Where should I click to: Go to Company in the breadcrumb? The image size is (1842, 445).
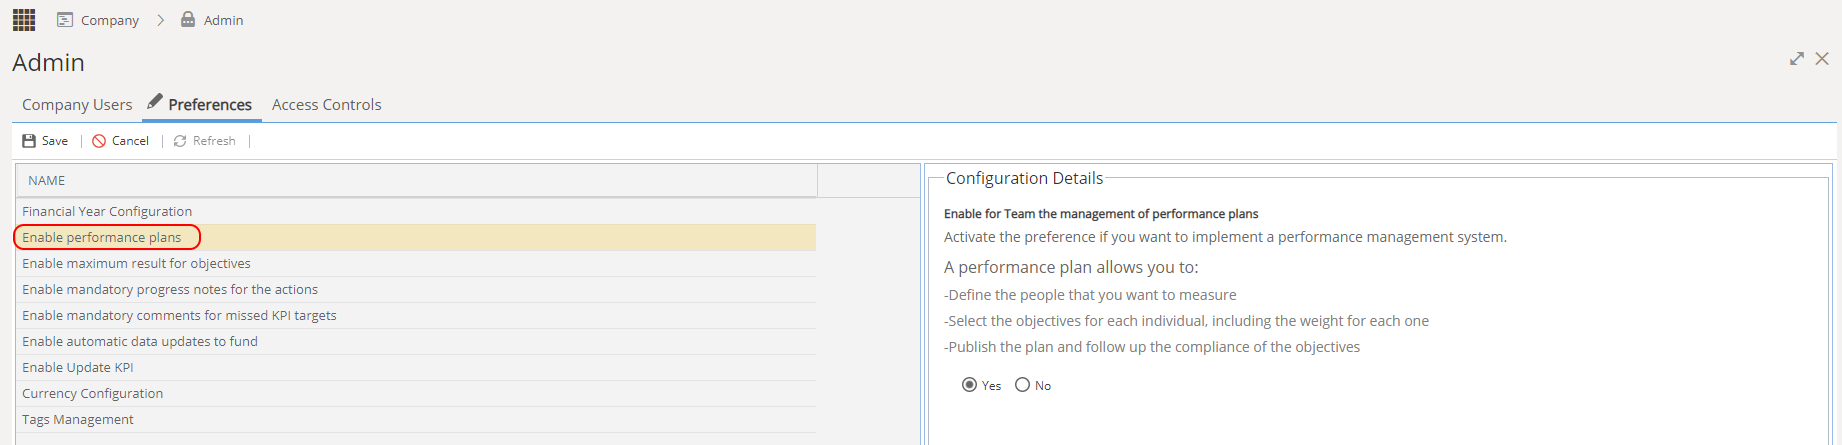(110, 20)
